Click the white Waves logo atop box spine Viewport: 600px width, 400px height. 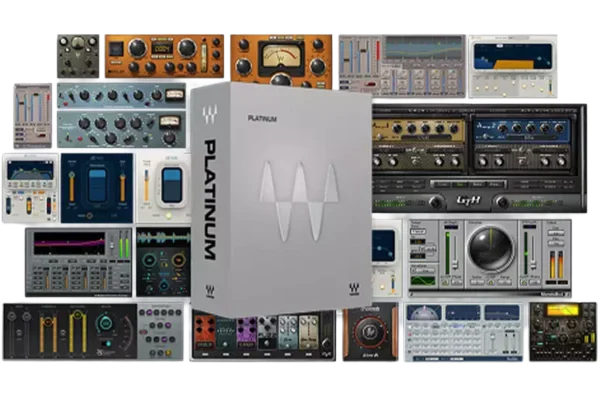click(x=210, y=114)
